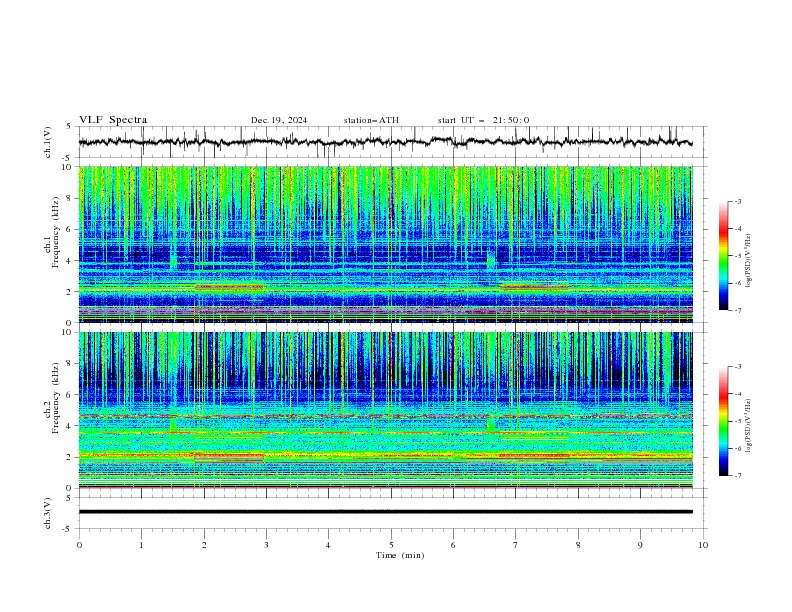The width and height of the screenshot is (792, 612).
Task: Click the 2 kHz emission band between minutes 2 and 3 in ch.1
Action: tap(229, 287)
